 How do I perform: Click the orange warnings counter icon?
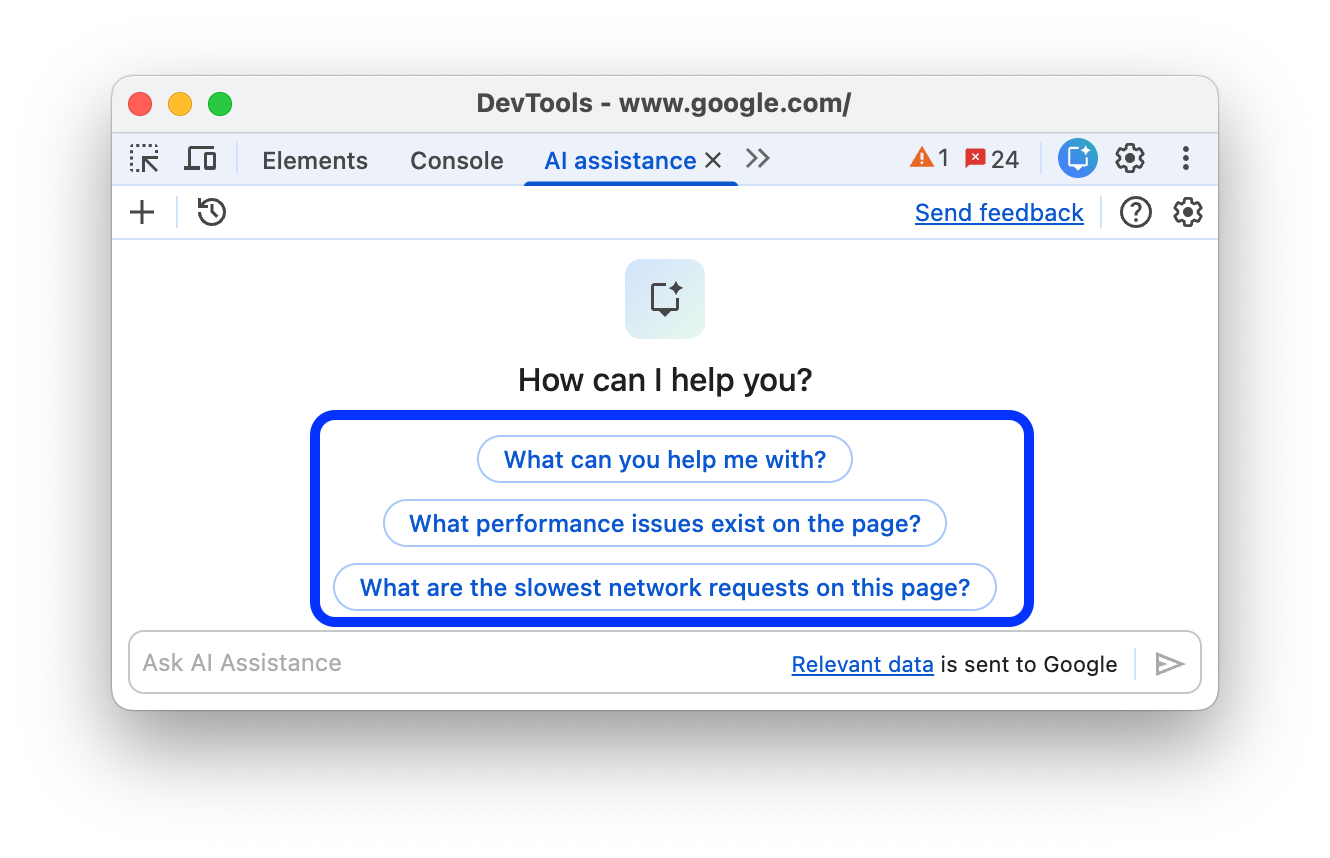pos(929,159)
